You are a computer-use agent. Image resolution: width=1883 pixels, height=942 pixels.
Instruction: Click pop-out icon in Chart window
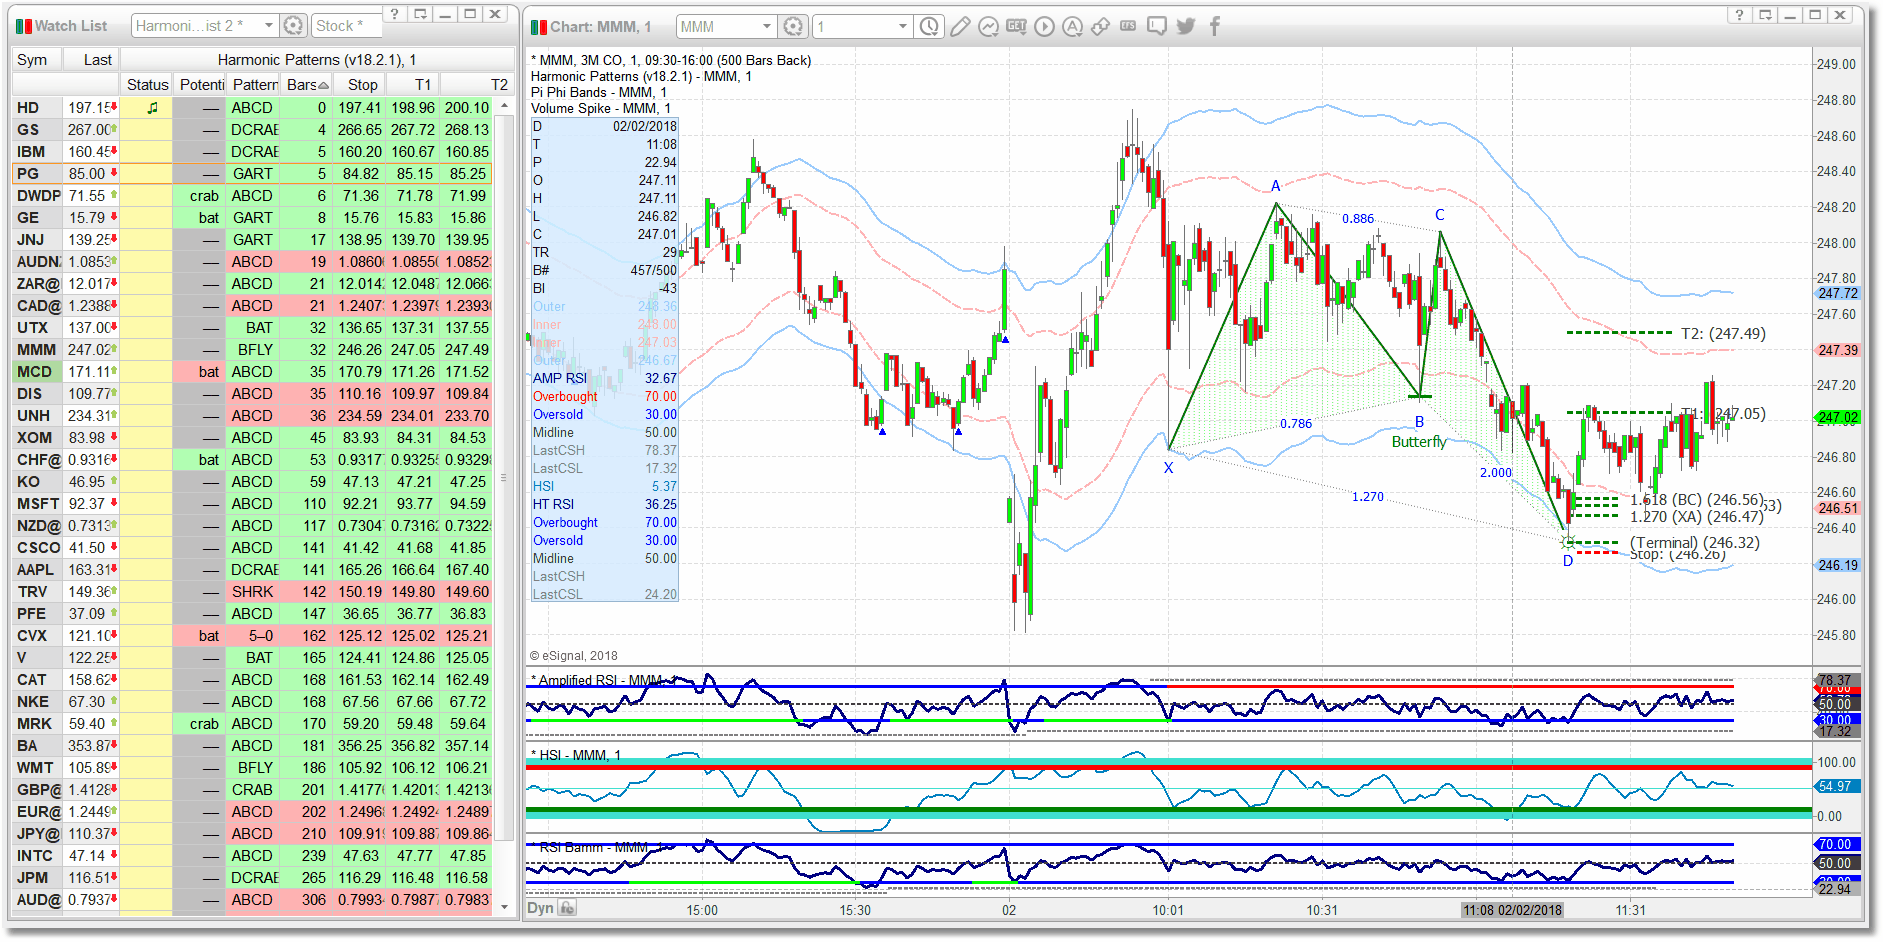[1766, 14]
